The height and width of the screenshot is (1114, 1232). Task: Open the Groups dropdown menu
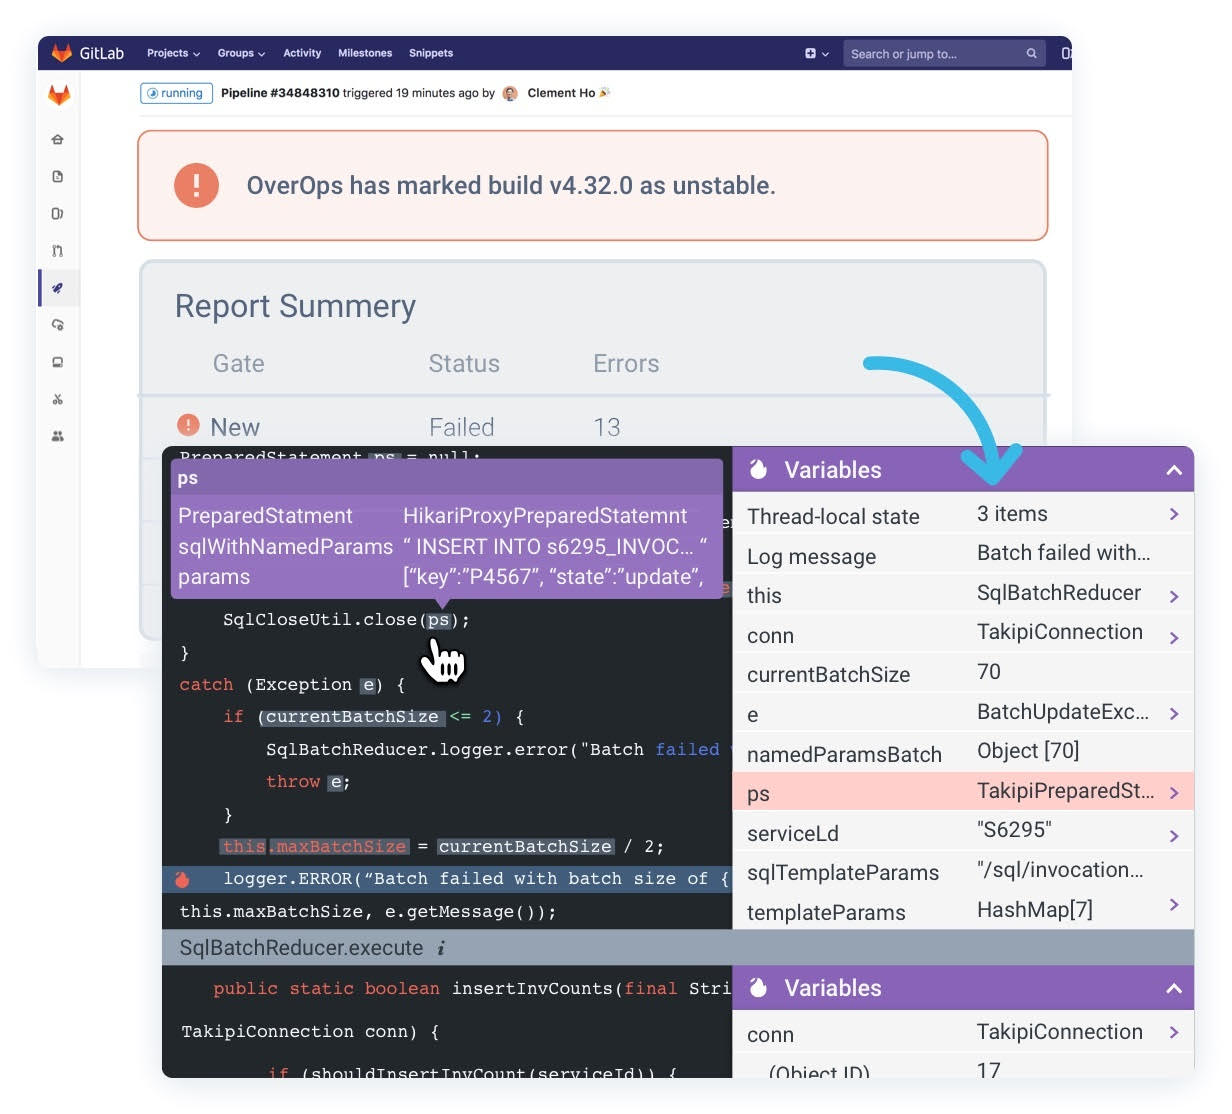(x=241, y=53)
